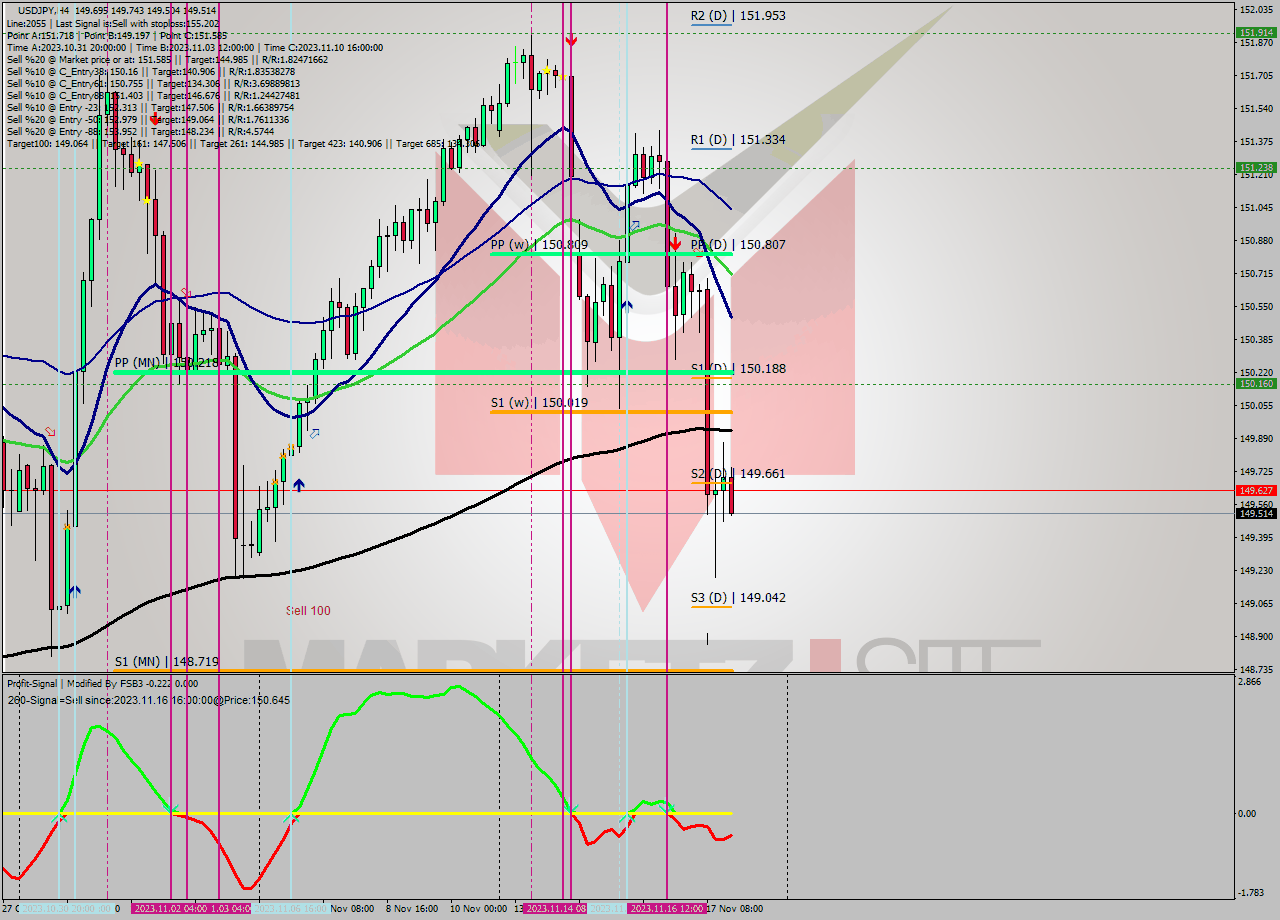Click the 260-Signal=Sell since text line

(x=148, y=700)
